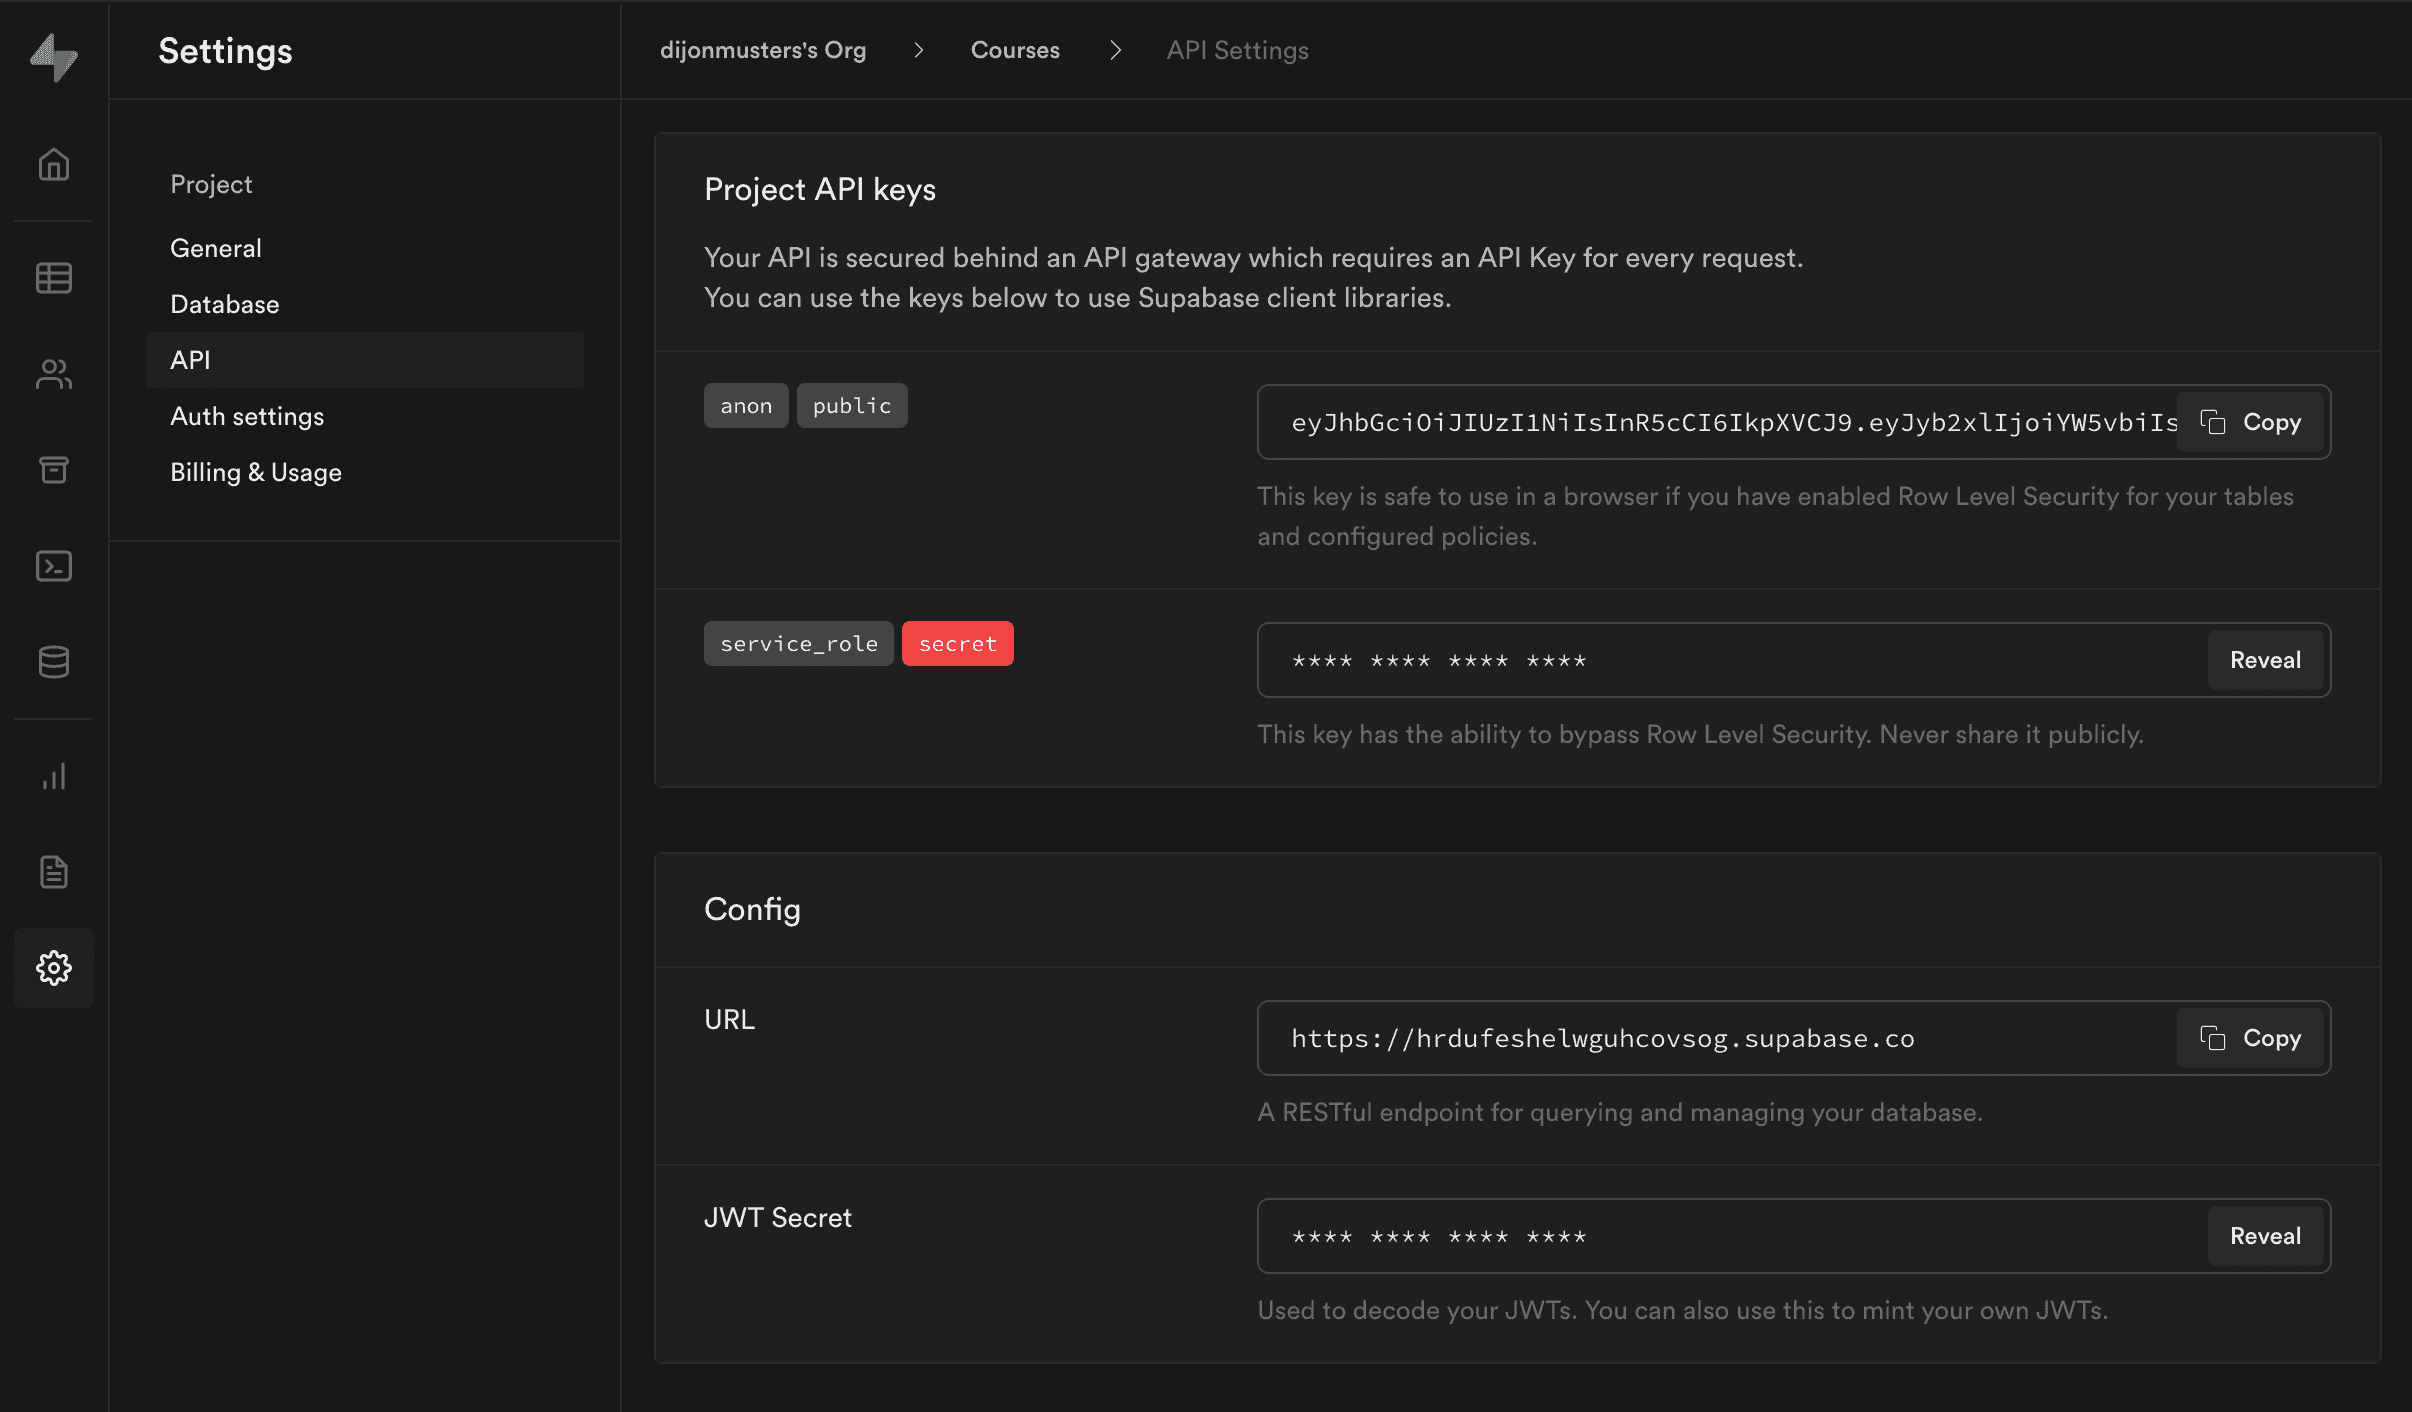Screen dimensions: 2412x1412
Task: Click the Reports analytics icon
Action: [x=54, y=775]
